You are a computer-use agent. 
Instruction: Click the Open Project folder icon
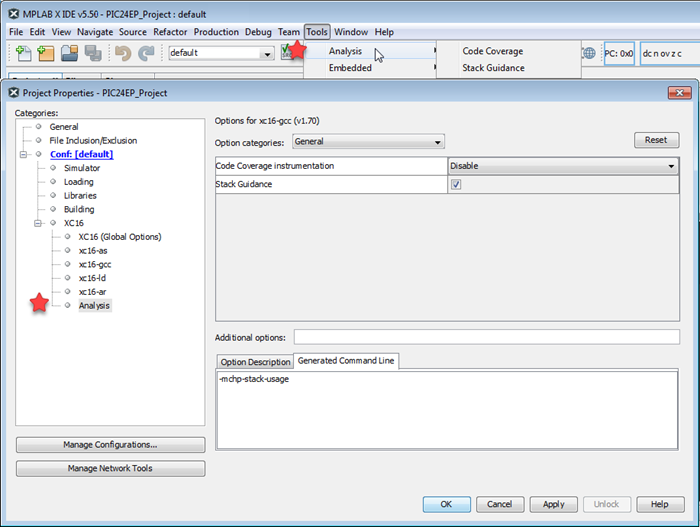pyautogui.click(x=69, y=53)
